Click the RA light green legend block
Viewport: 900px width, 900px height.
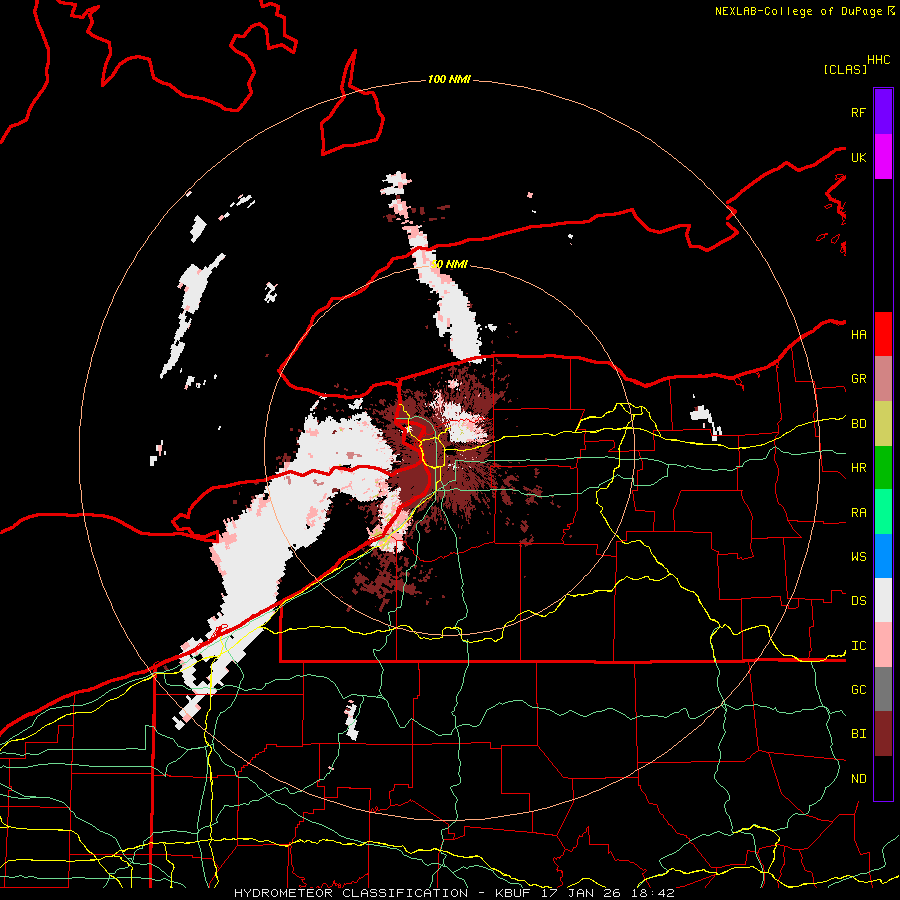pyautogui.click(x=883, y=512)
